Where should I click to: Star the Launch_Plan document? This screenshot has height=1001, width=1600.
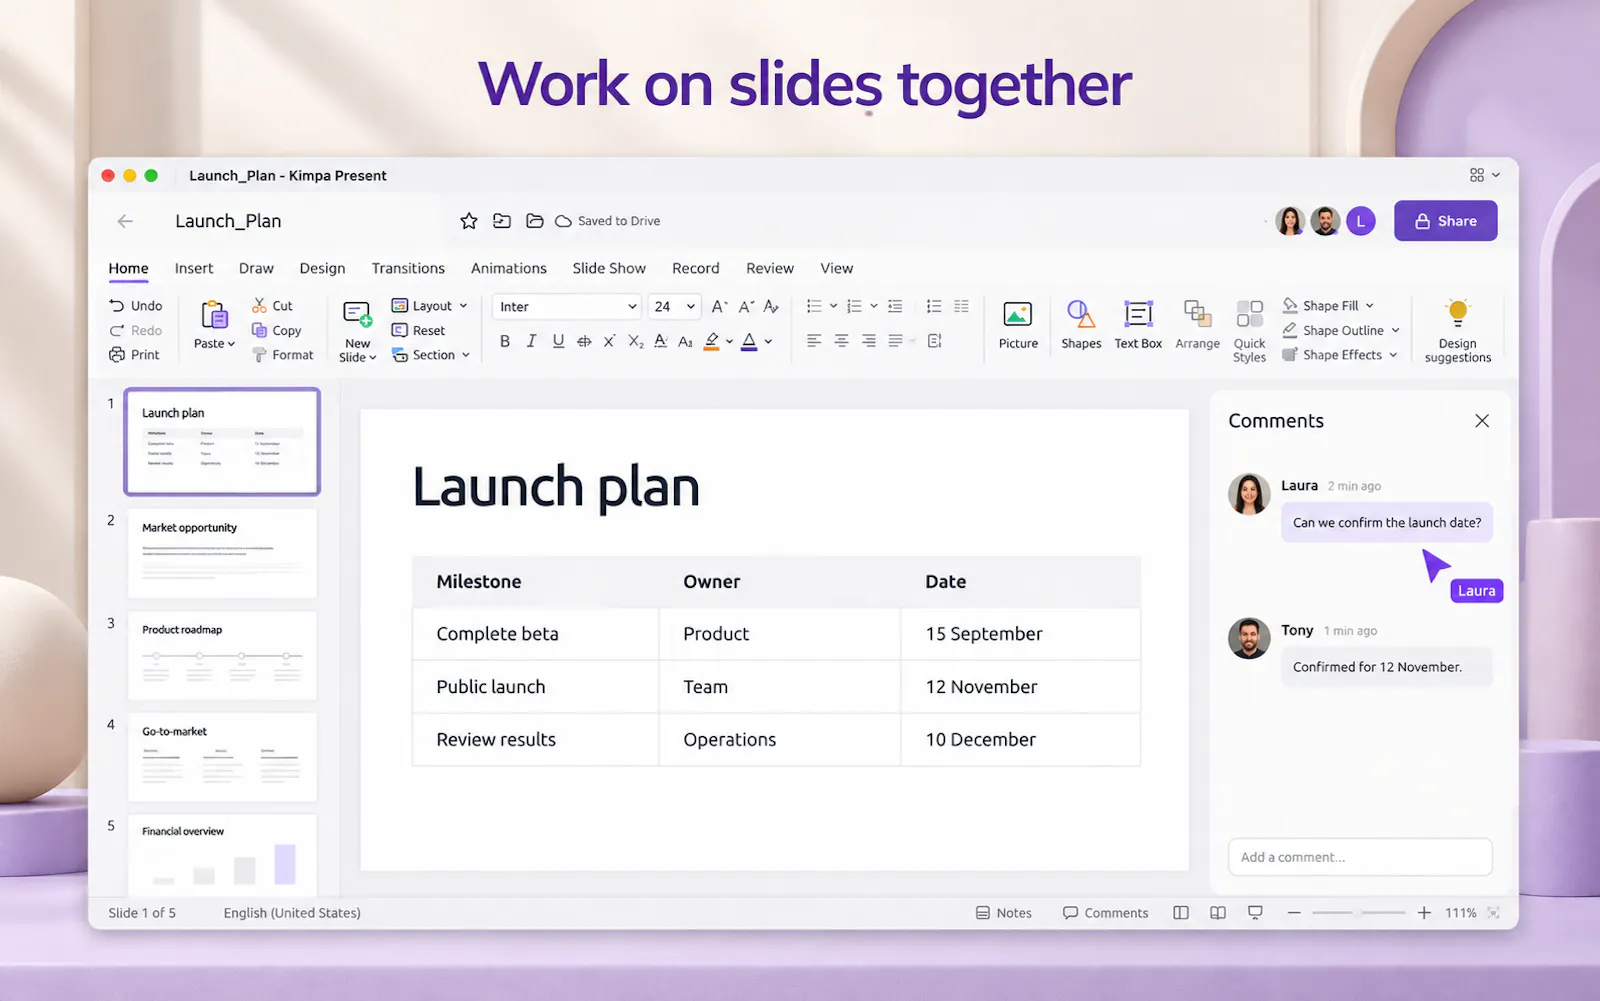coord(468,221)
